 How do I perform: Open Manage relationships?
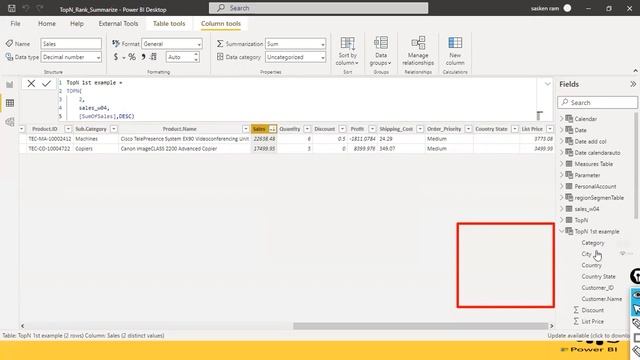[418, 51]
